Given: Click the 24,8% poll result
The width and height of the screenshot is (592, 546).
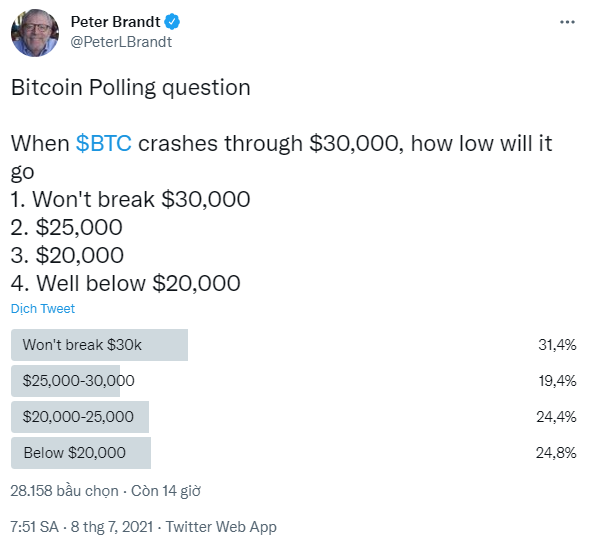Looking at the screenshot, I should pyautogui.click(x=556, y=453).
